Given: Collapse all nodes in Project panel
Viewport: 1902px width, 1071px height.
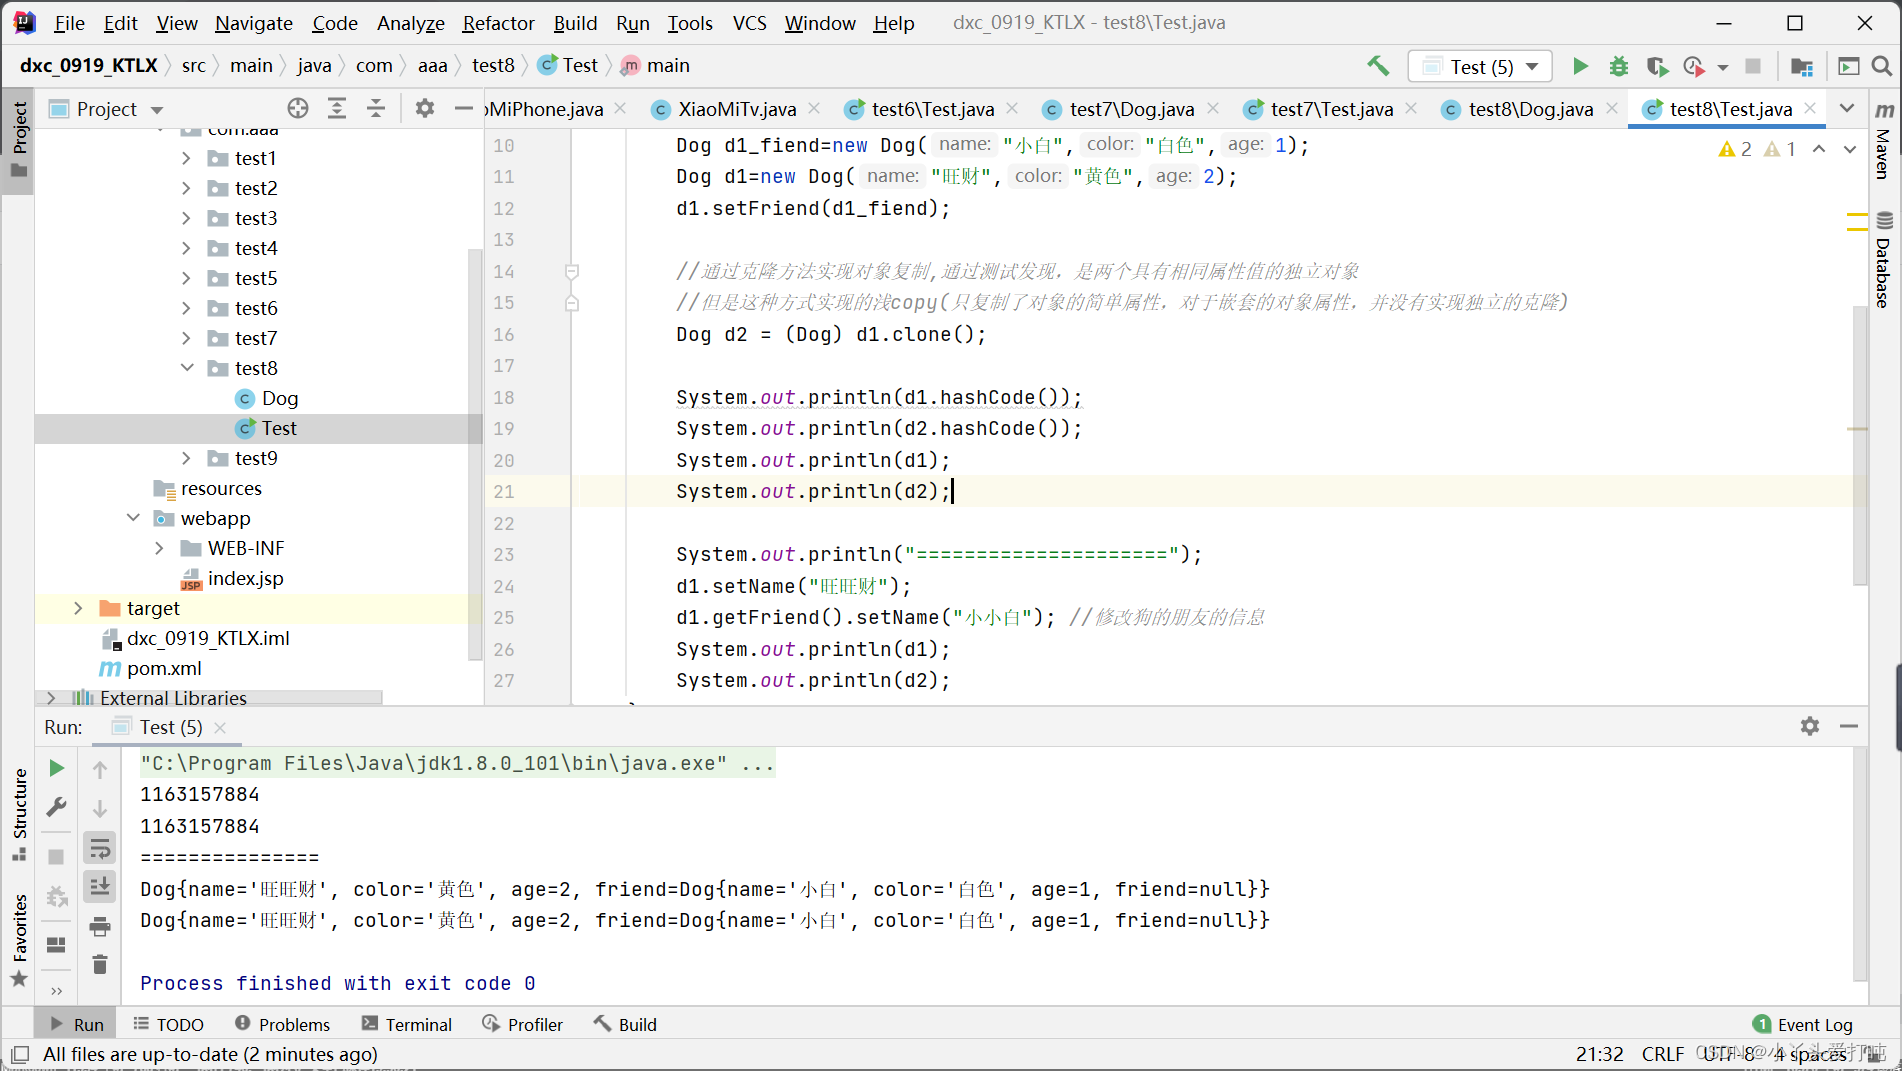Looking at the screenshot, I should pyautogui.click(x=376, y=108).
